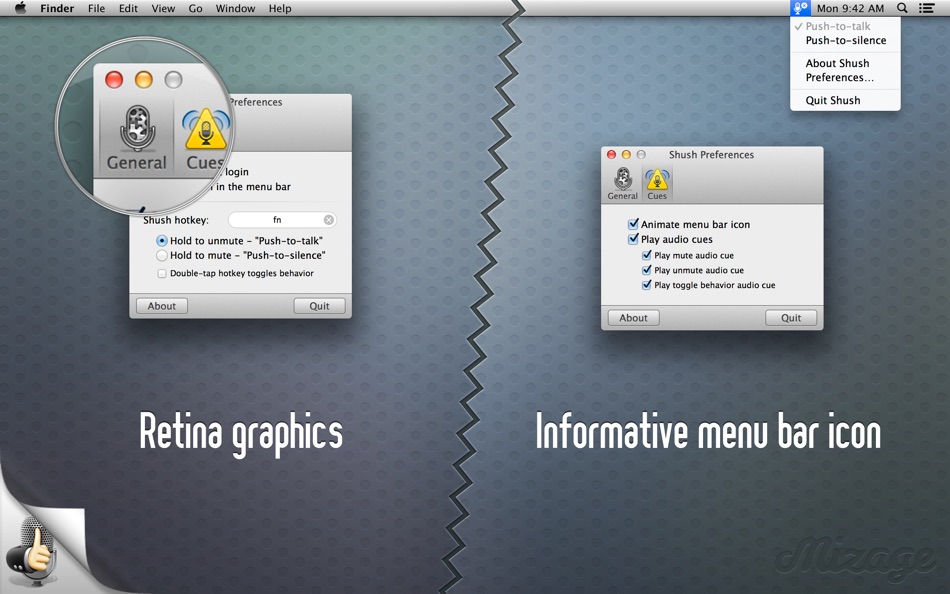
Task: Enable Double-tap hotkey toggles behavior
Action: click(x=162, y=273)
